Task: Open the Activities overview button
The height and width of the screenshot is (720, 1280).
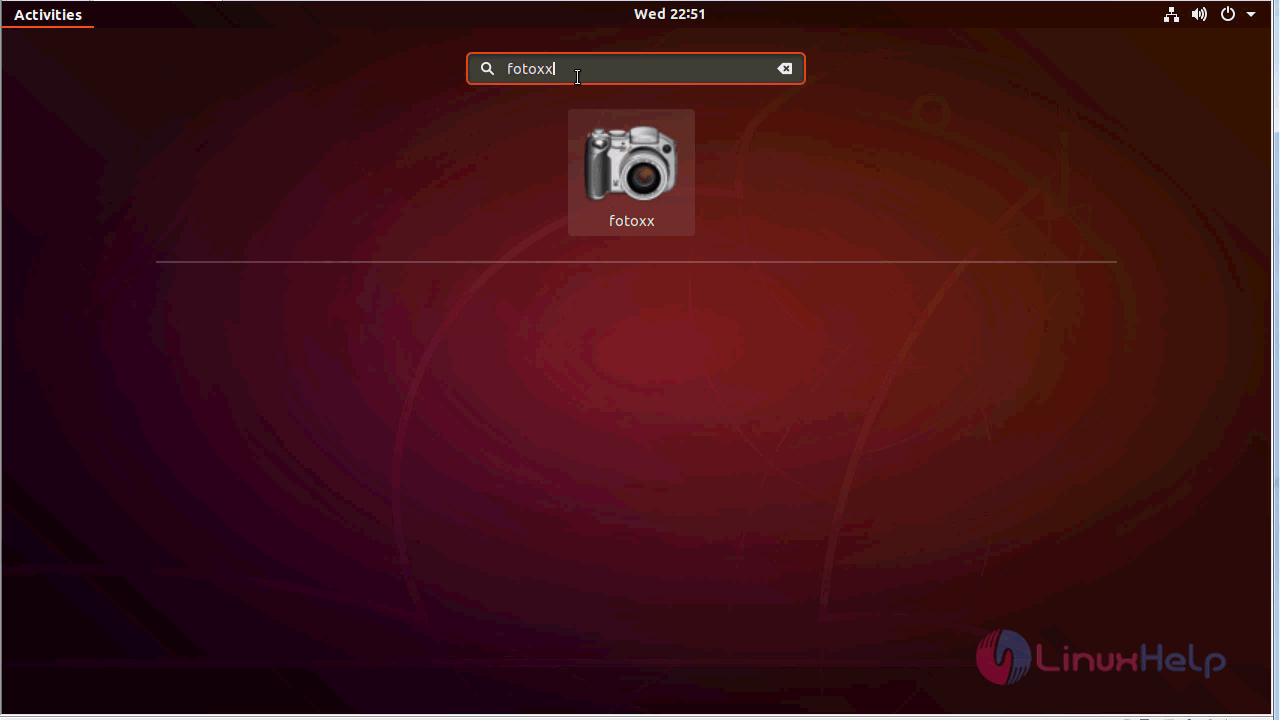Action: point(48,14)
